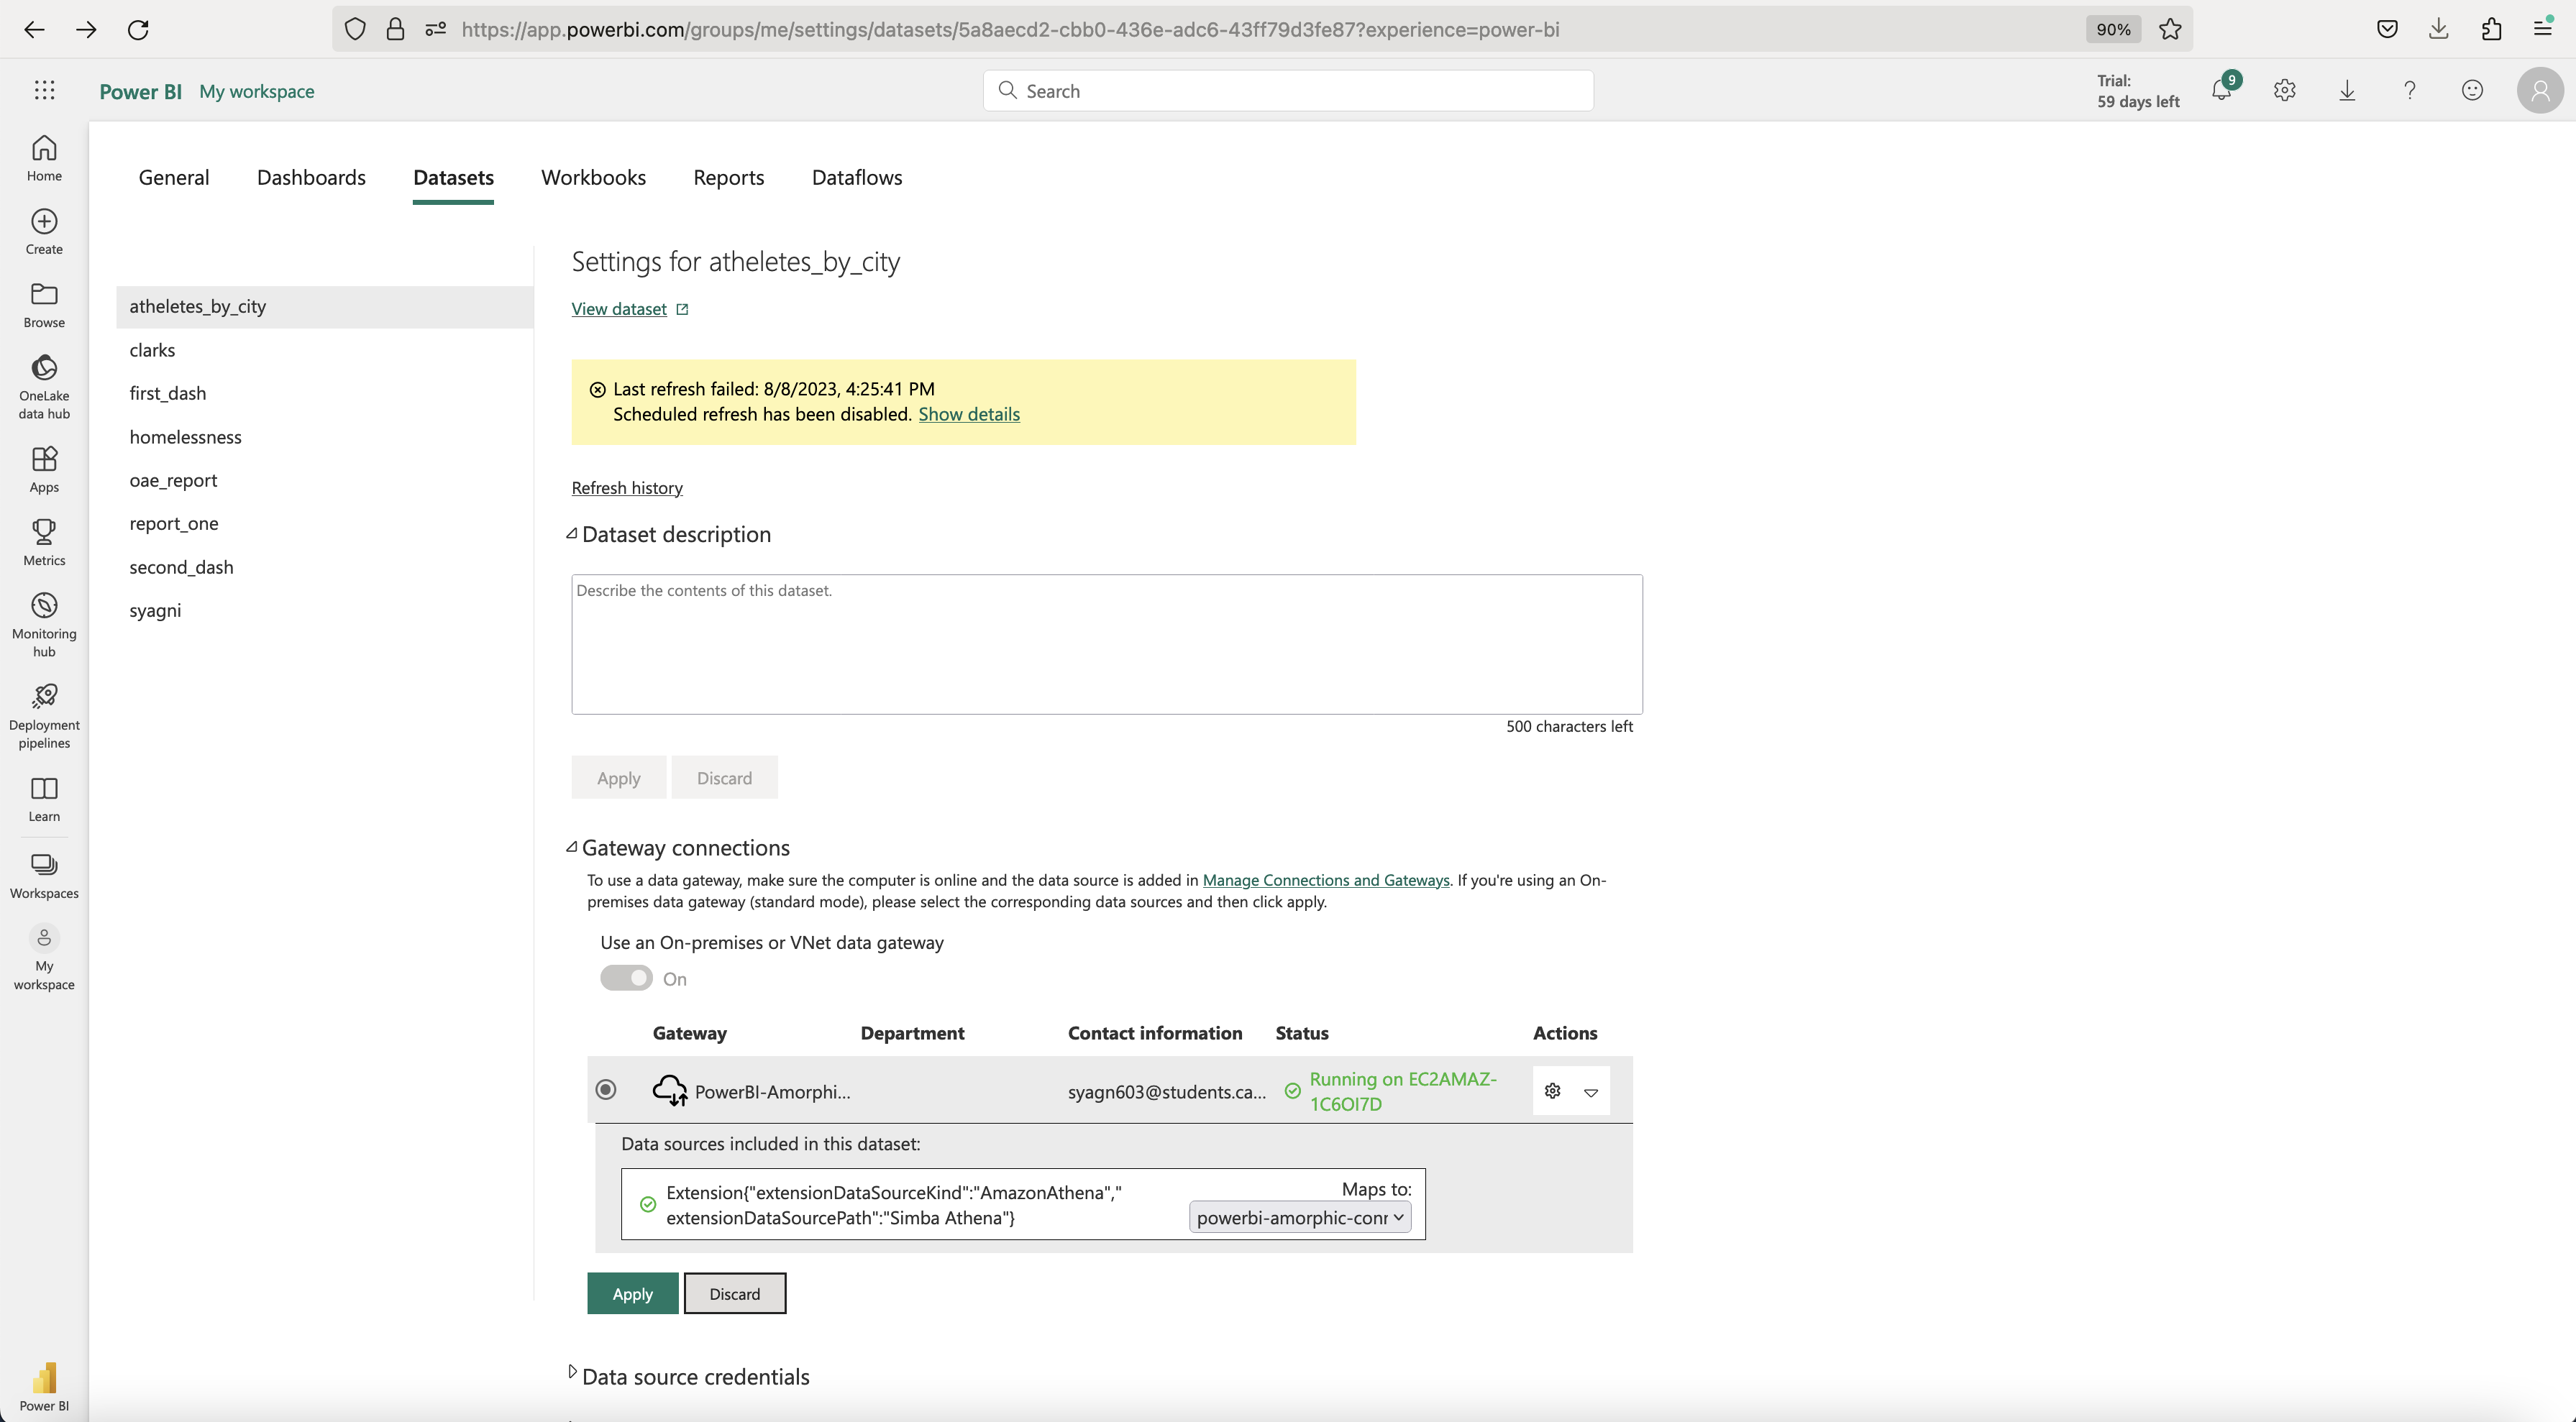Image resolution: width=2576 pixels, height=1422 pixels.
Task: Click Discard under Dataset description
Action: pyautogui.click(x=724, y=777)
